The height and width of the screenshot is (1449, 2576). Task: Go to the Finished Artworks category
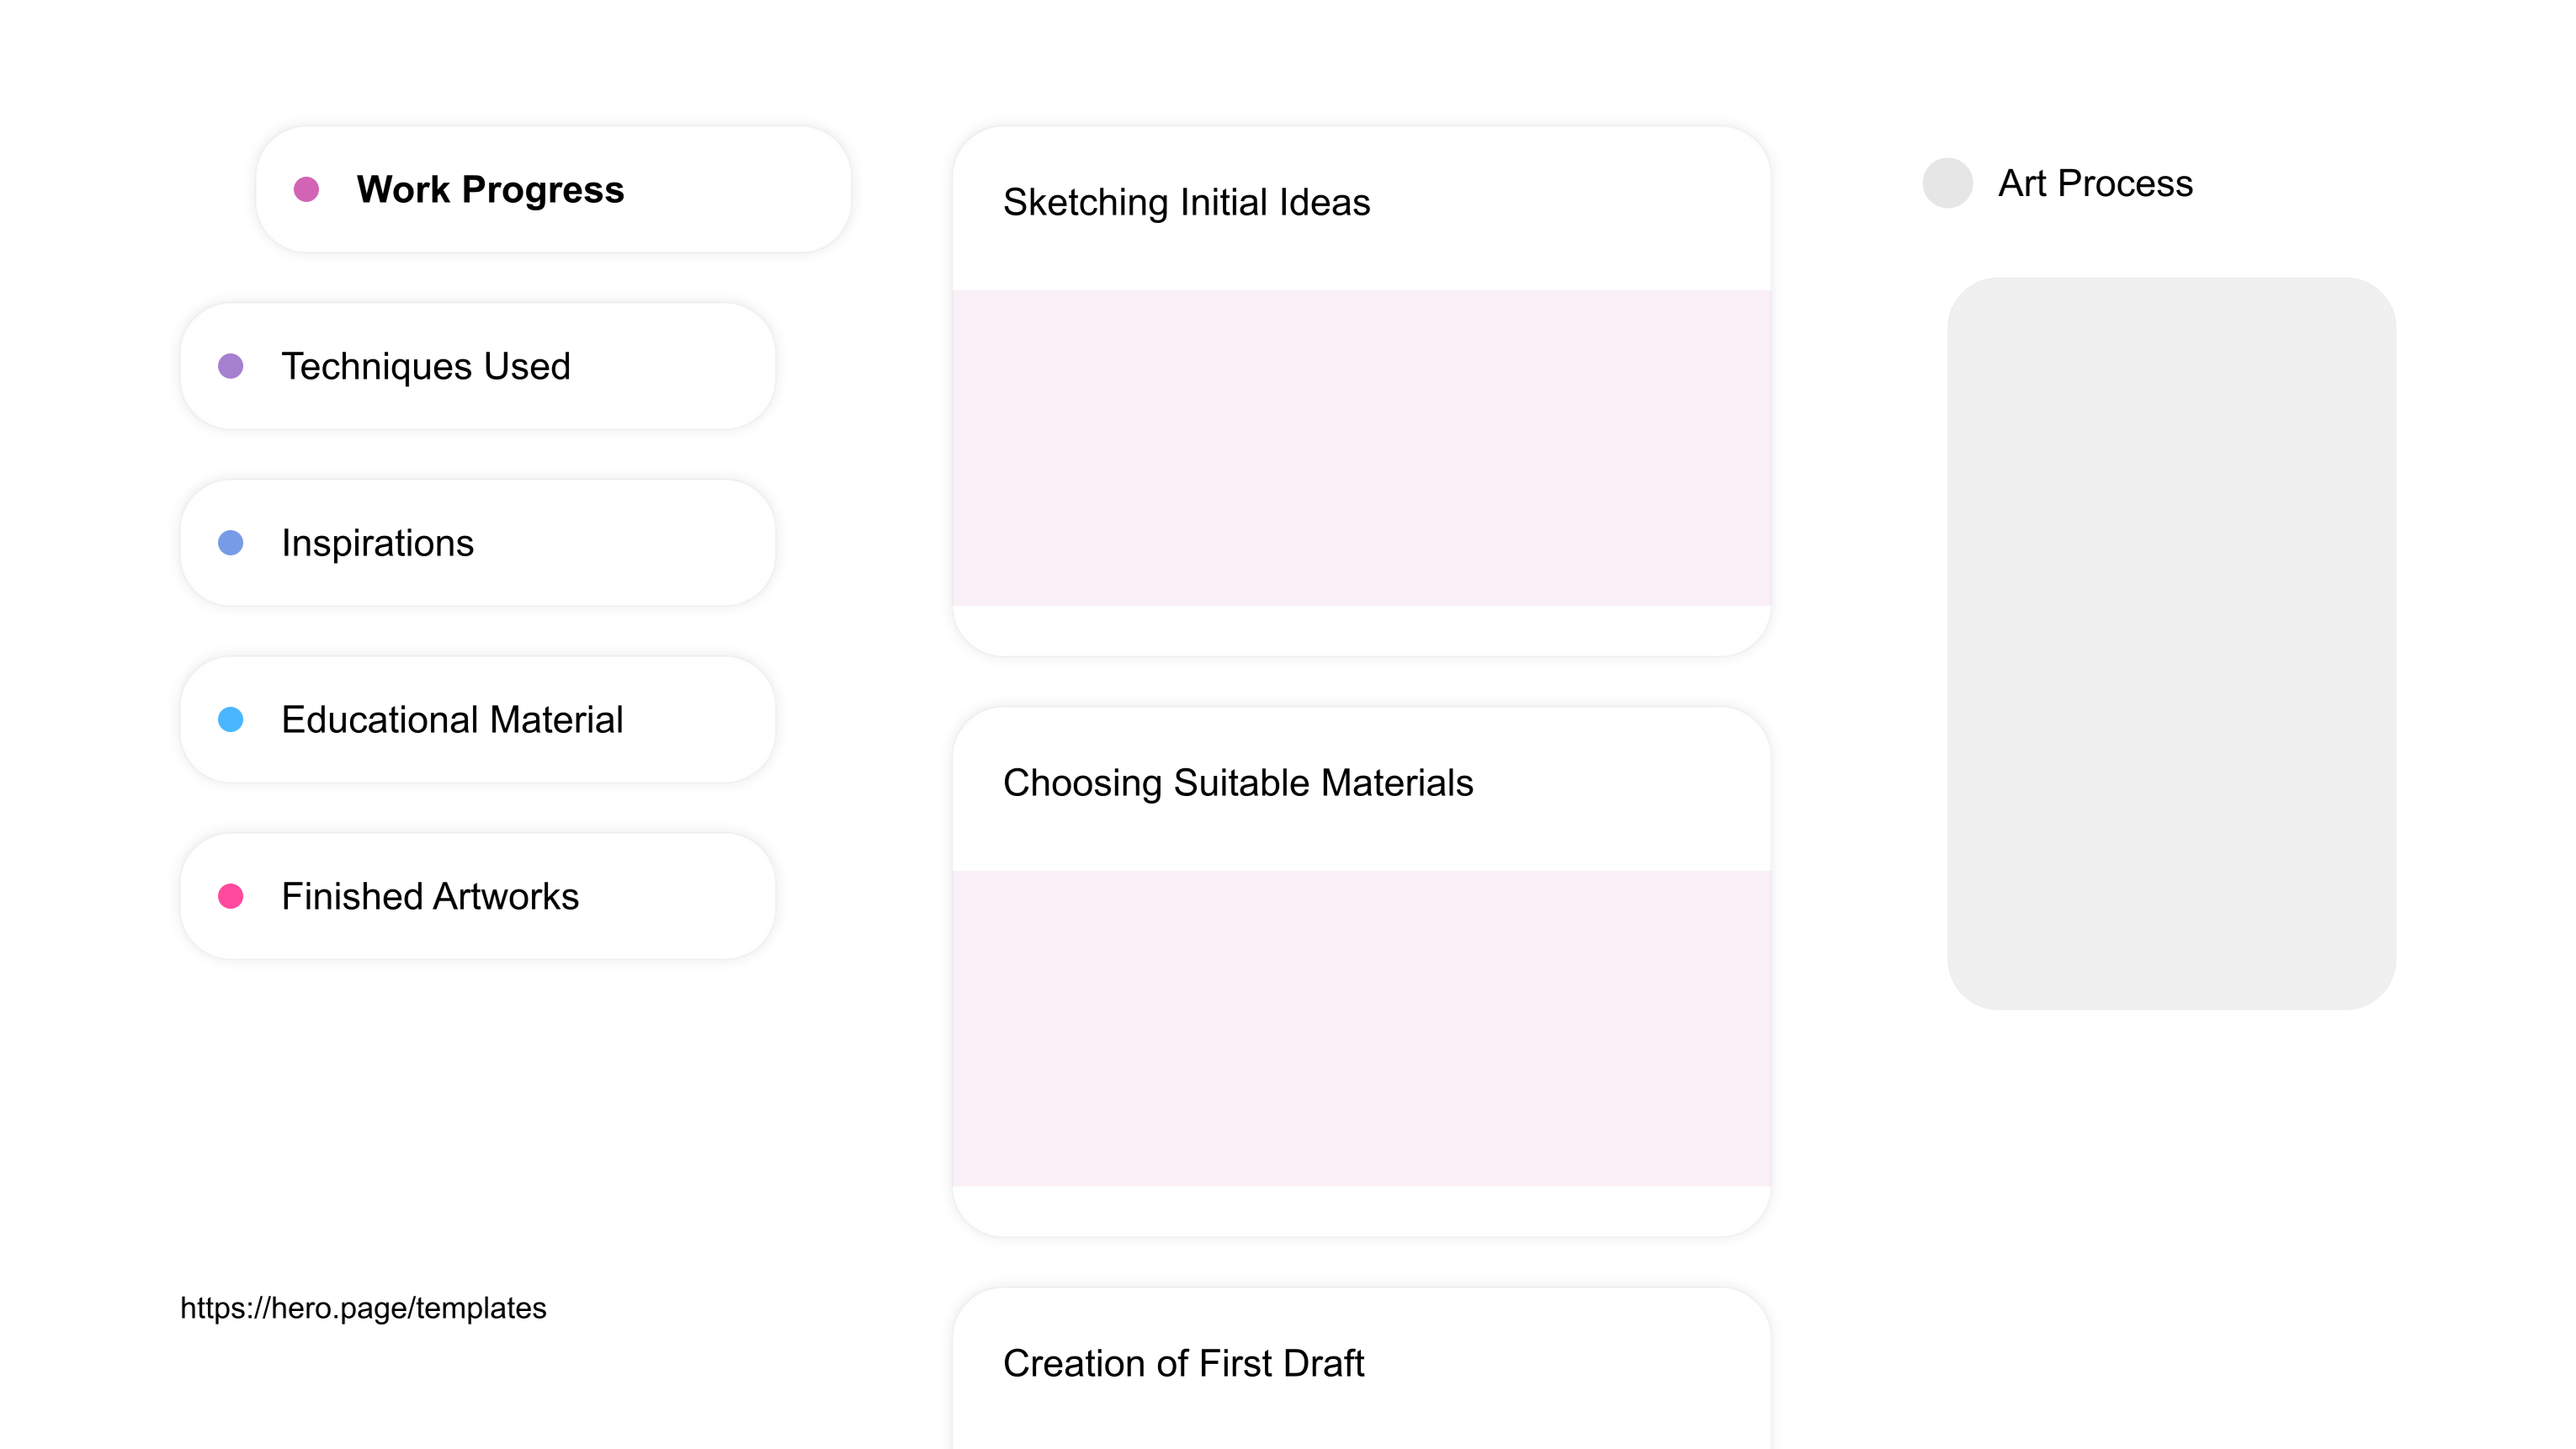(x=477, y=896)
